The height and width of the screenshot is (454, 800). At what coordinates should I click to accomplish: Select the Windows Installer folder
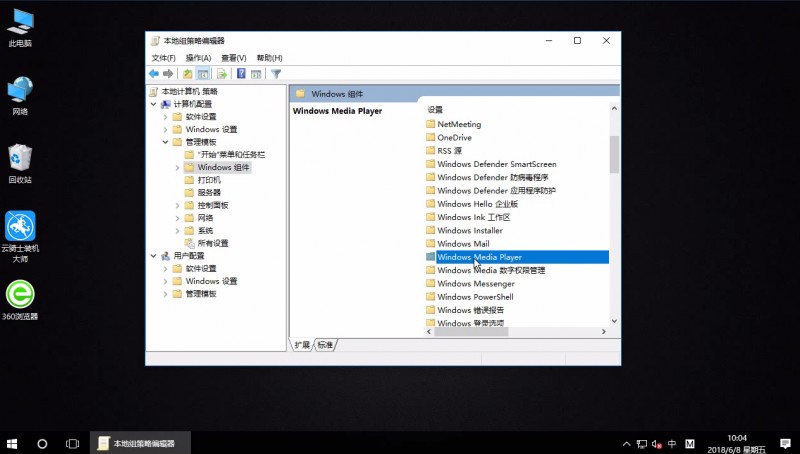(x=470, y=230)
